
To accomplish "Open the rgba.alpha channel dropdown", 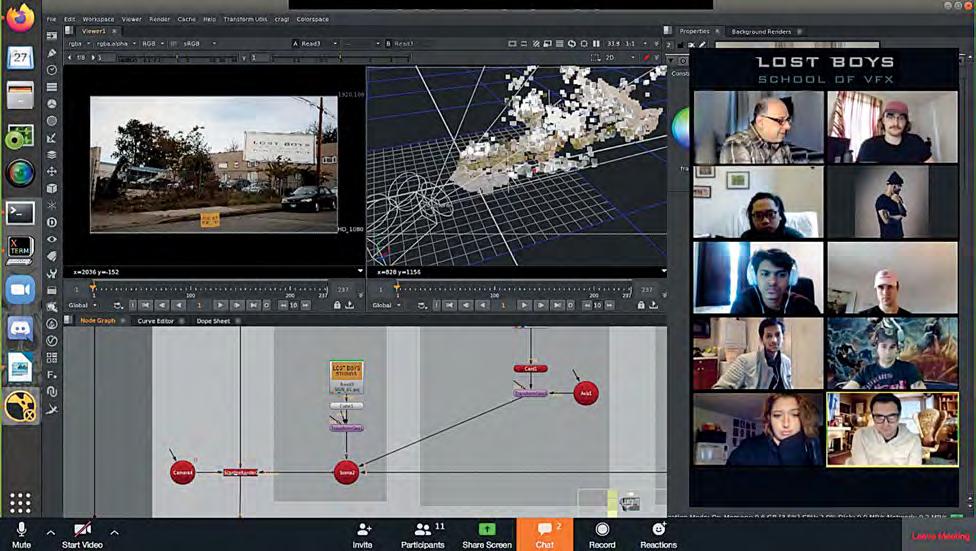I will point(116,44).
